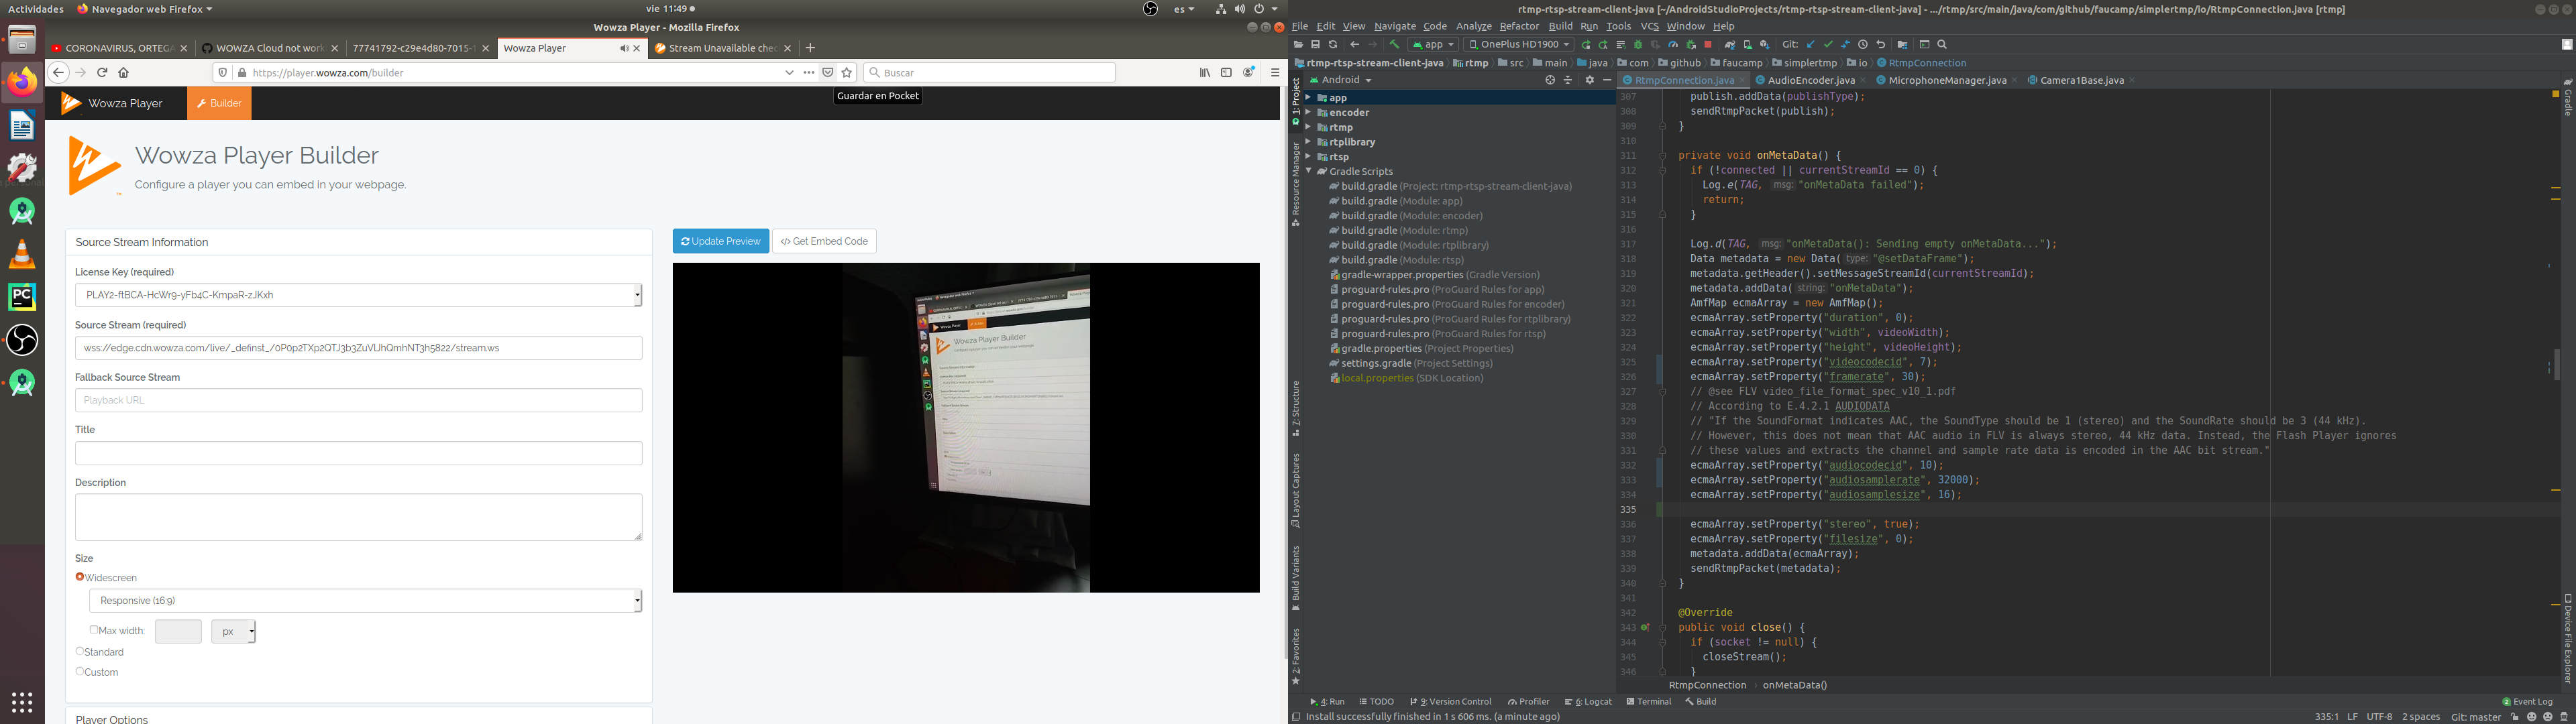This screenshot has width=2576, height=724.
Task: Open the Logcat panel
Action: pos(1588,701)
